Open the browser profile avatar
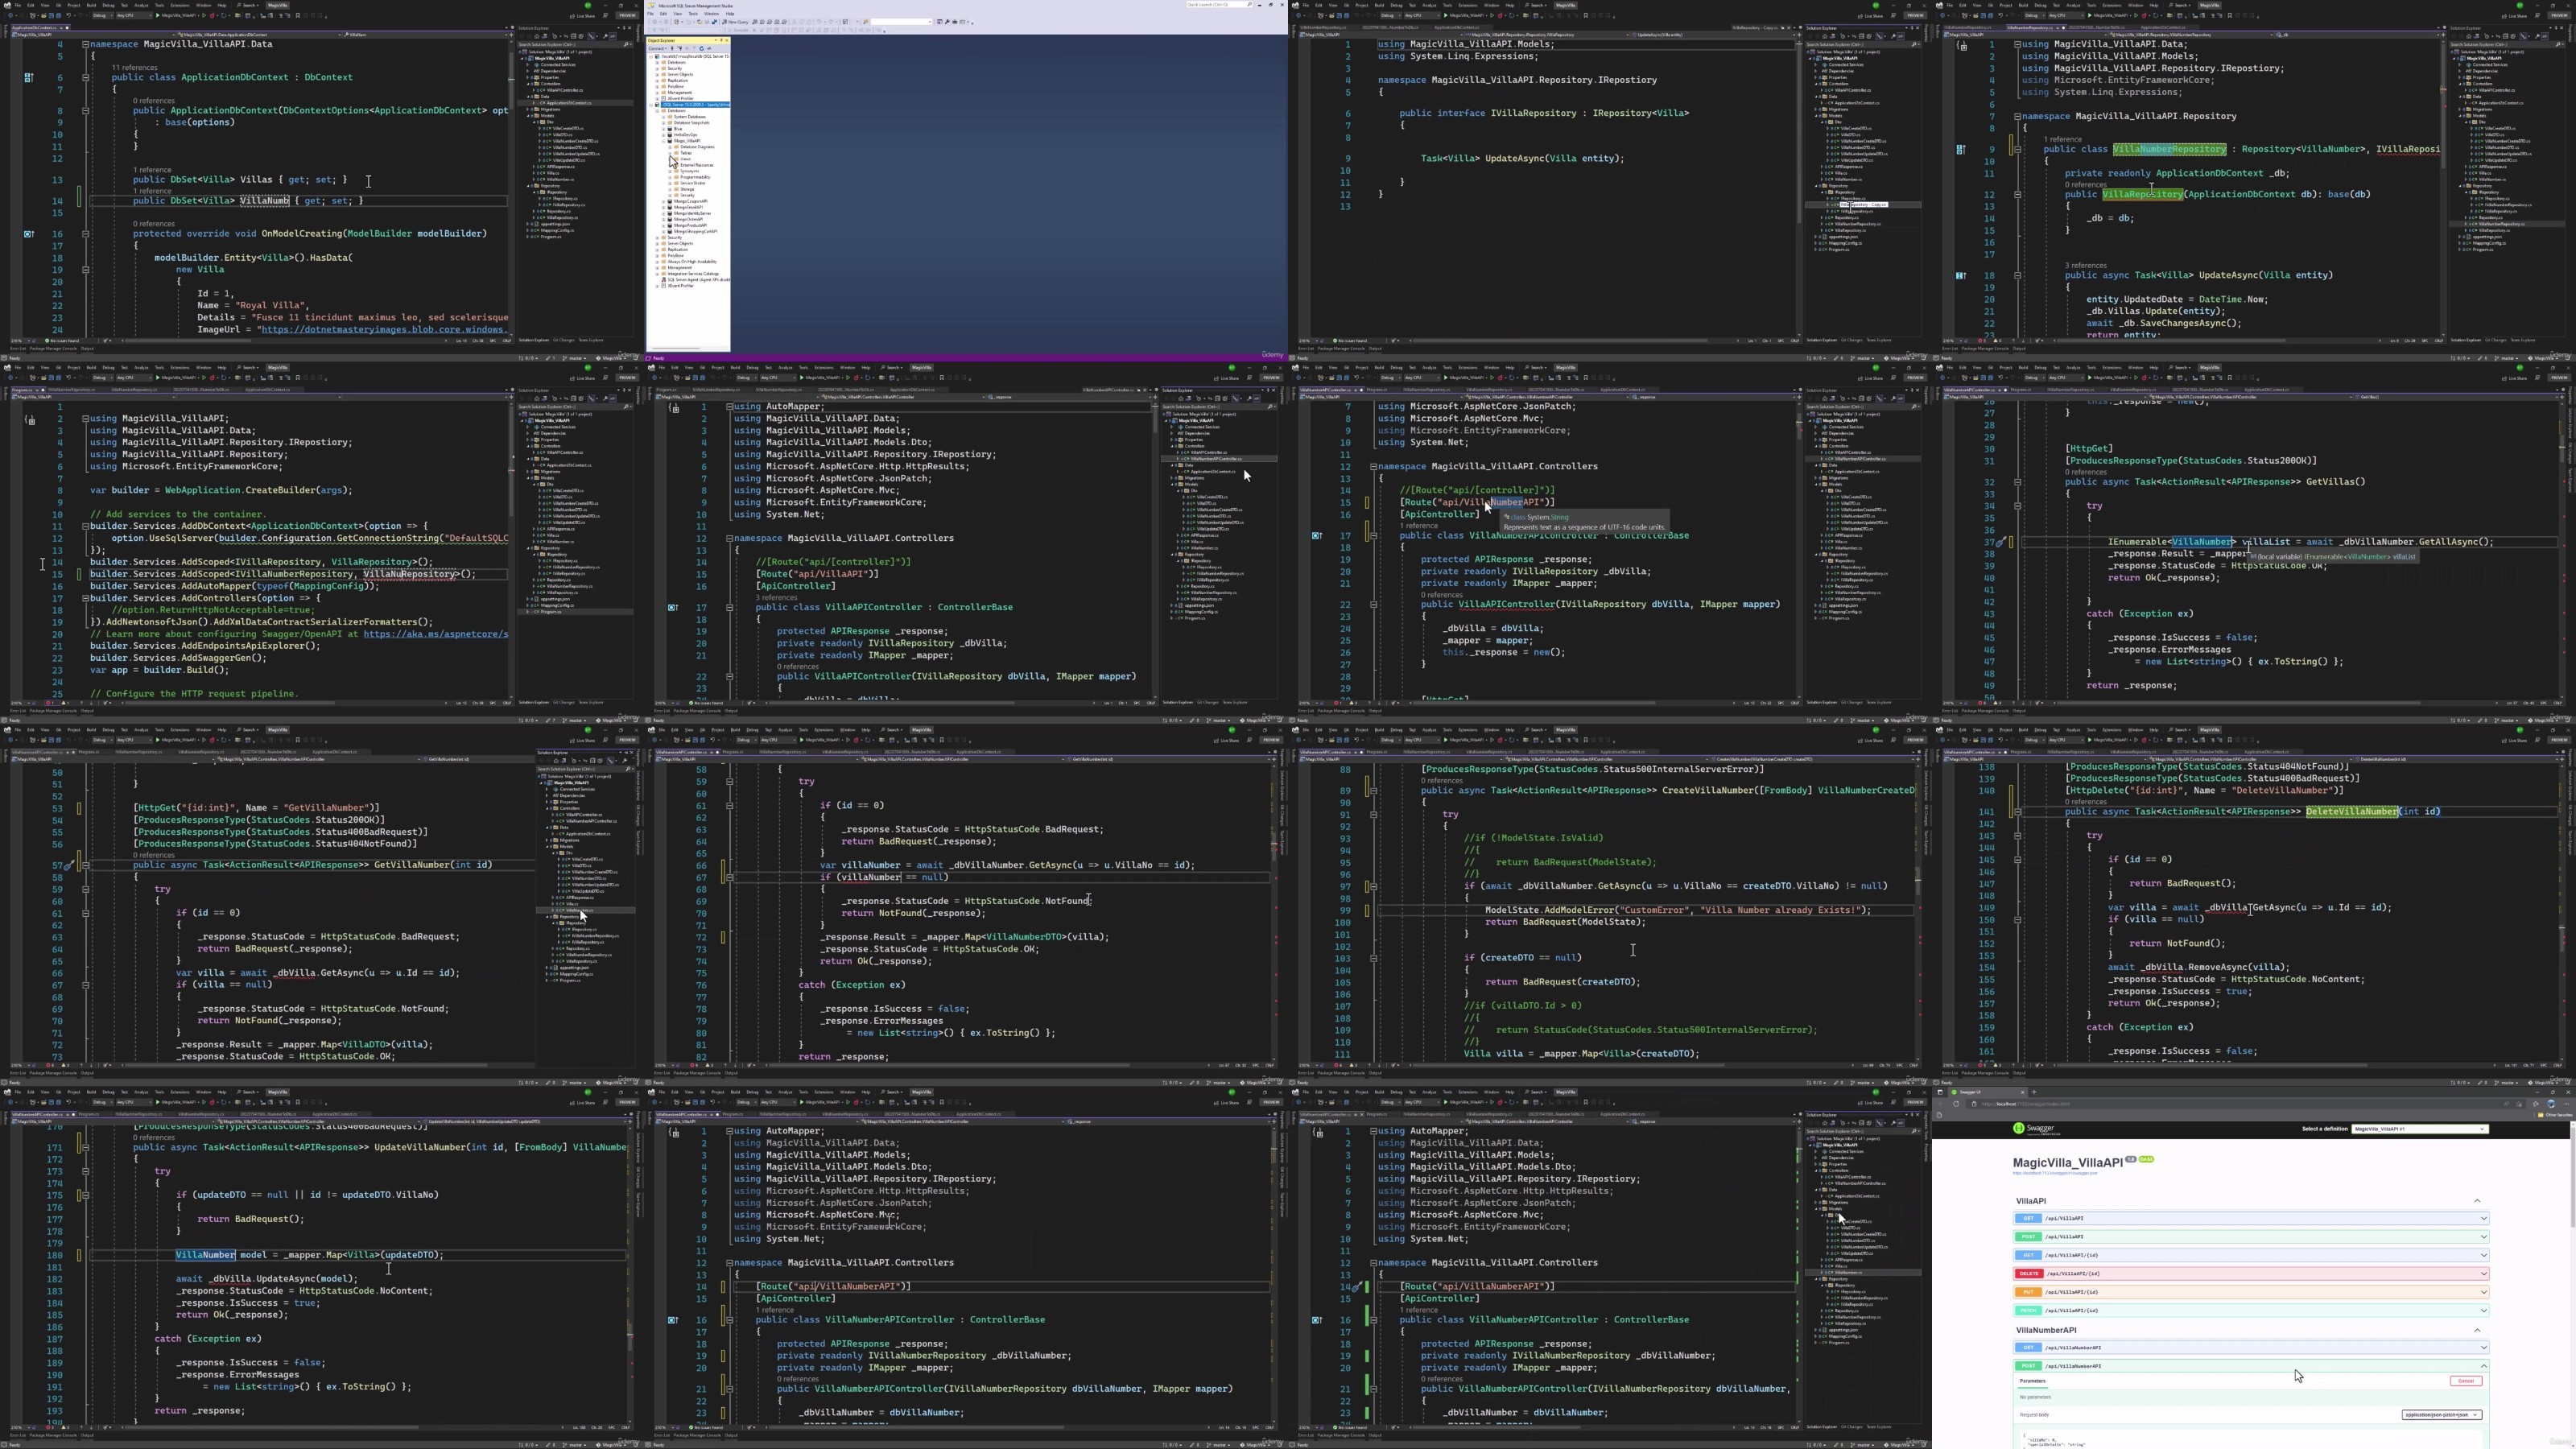The image size is (2576, 1449). (x=2551, y=1104)
